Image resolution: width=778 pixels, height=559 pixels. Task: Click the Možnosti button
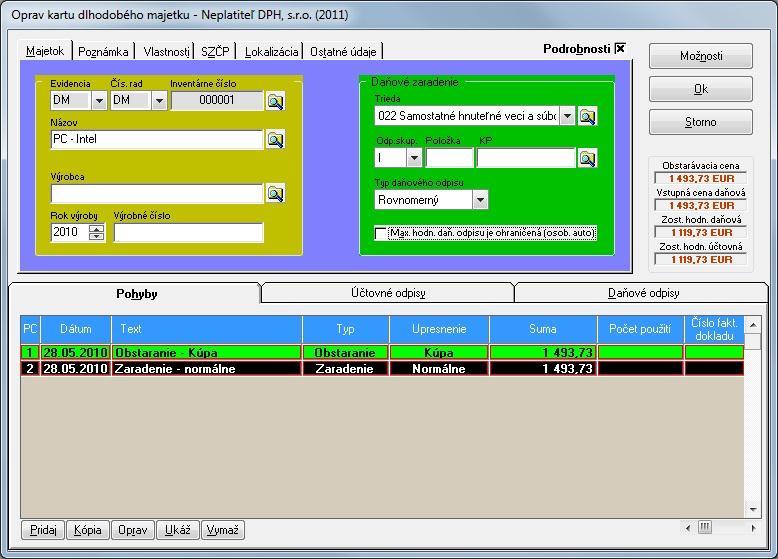[701, 56]
